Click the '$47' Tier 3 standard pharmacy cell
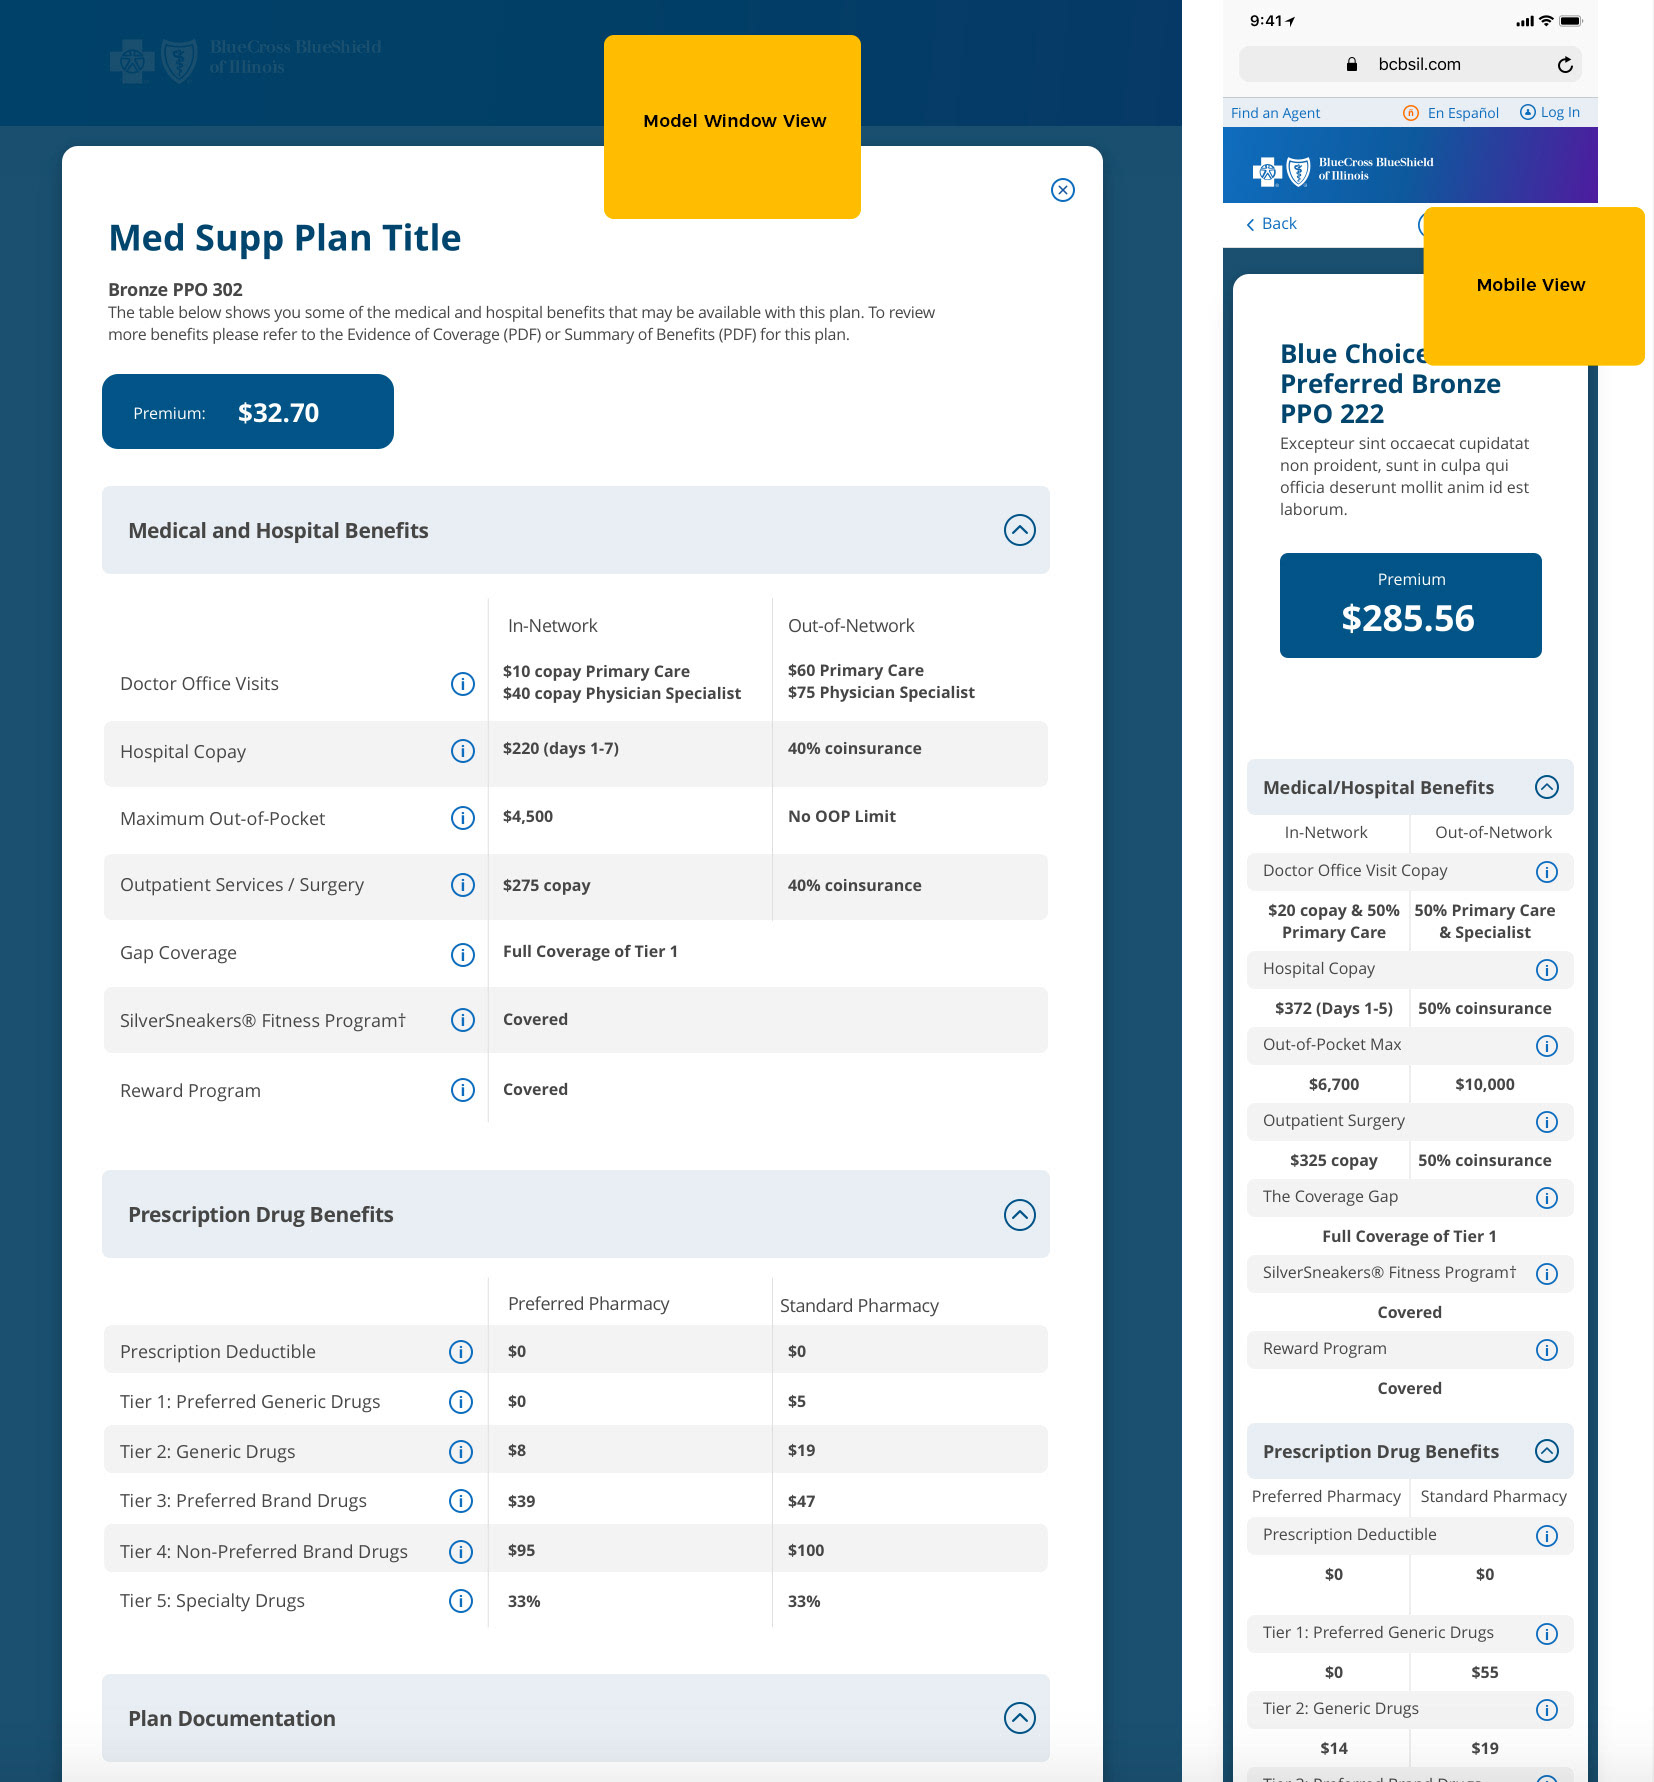1654x1782 pixels. 801,1502
